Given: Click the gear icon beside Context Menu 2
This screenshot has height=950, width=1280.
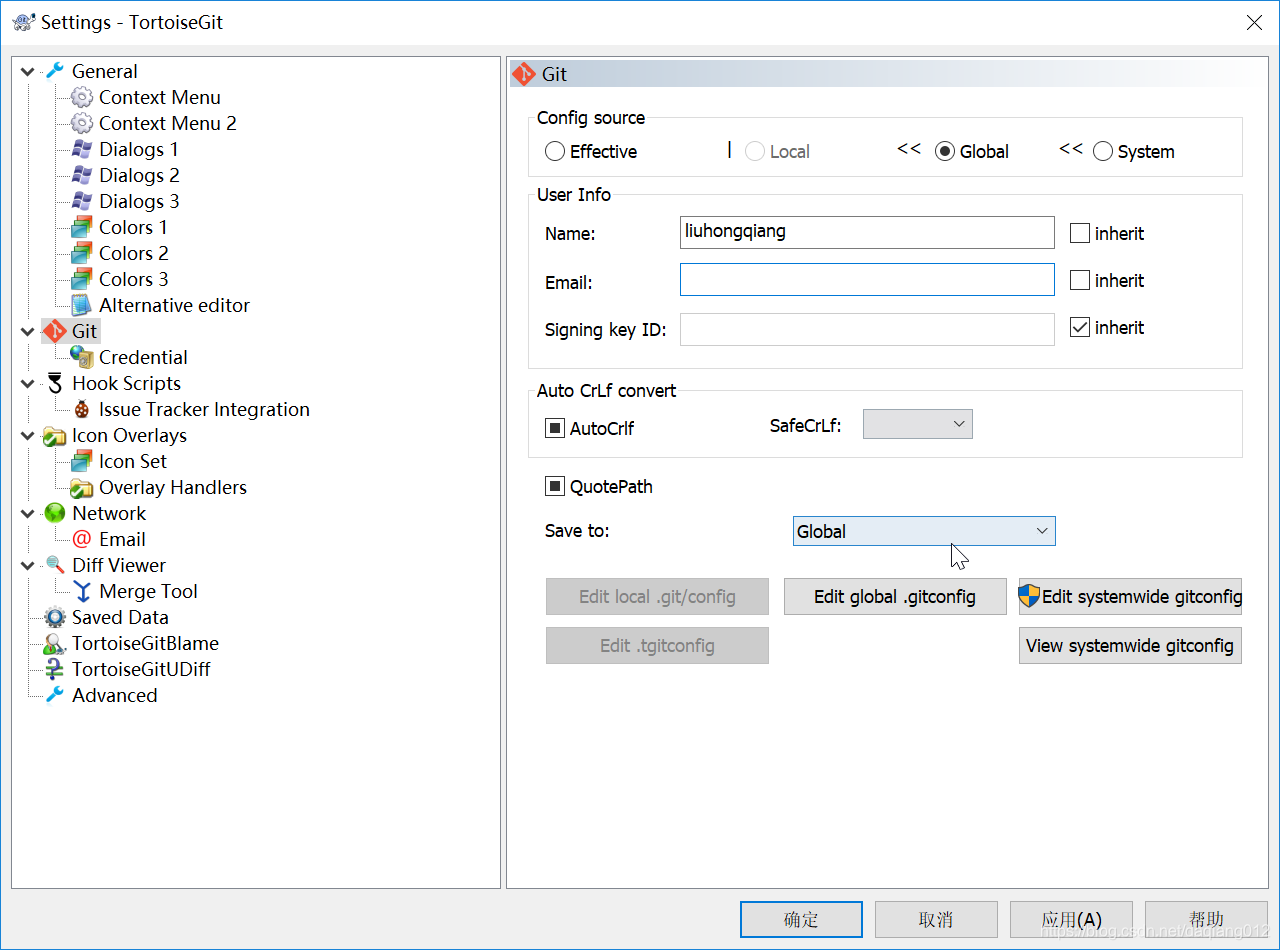Looking at the screenshot, I should pos(82,123).
